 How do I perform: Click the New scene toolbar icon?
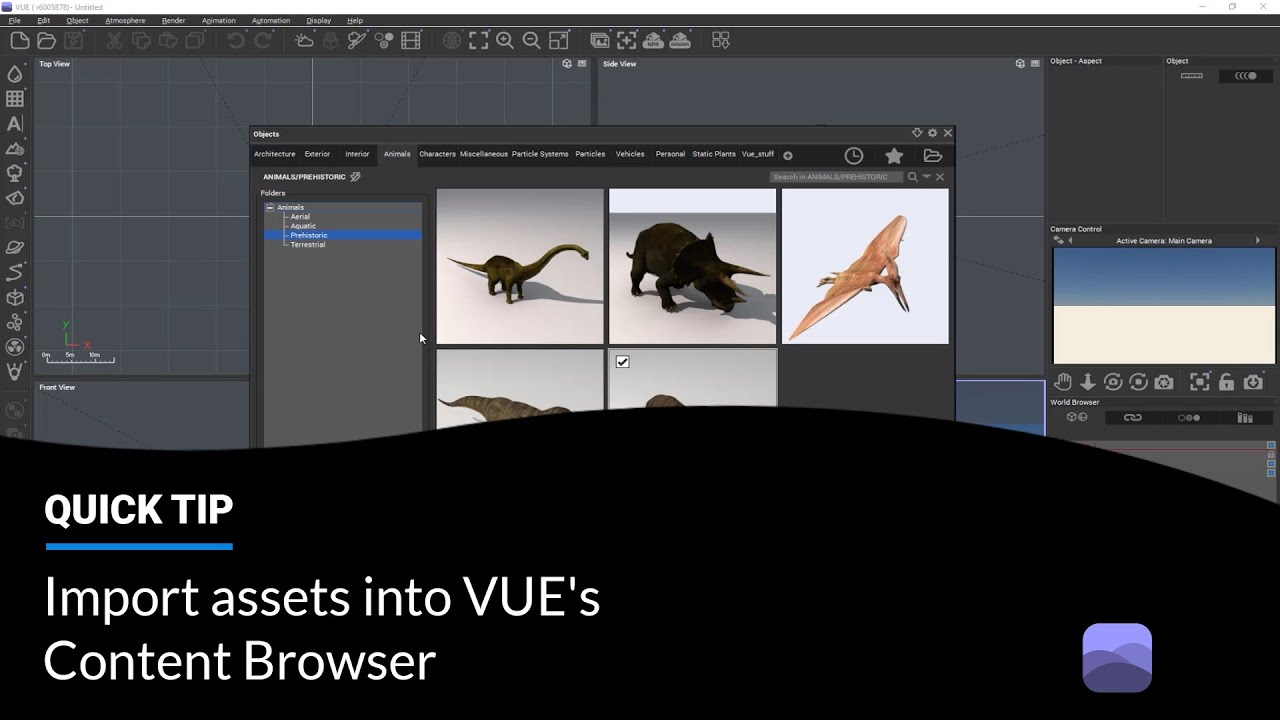point(19,41)
